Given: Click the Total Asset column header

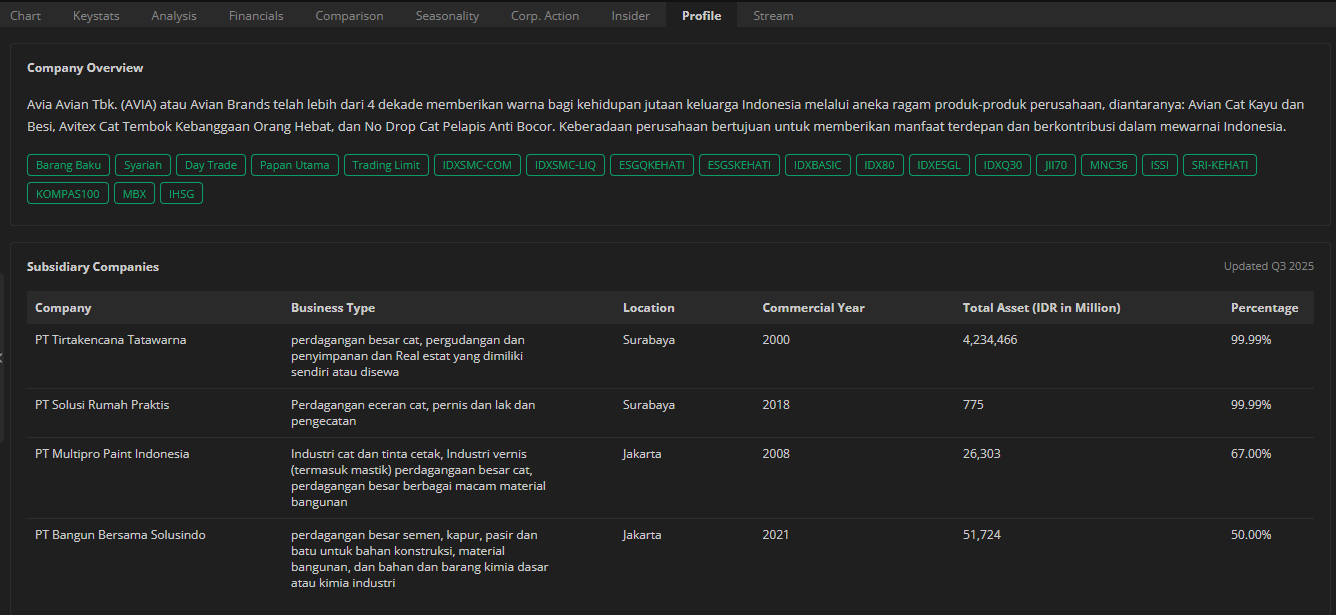Looking at the screenshot, I should tap(1041, 308).
